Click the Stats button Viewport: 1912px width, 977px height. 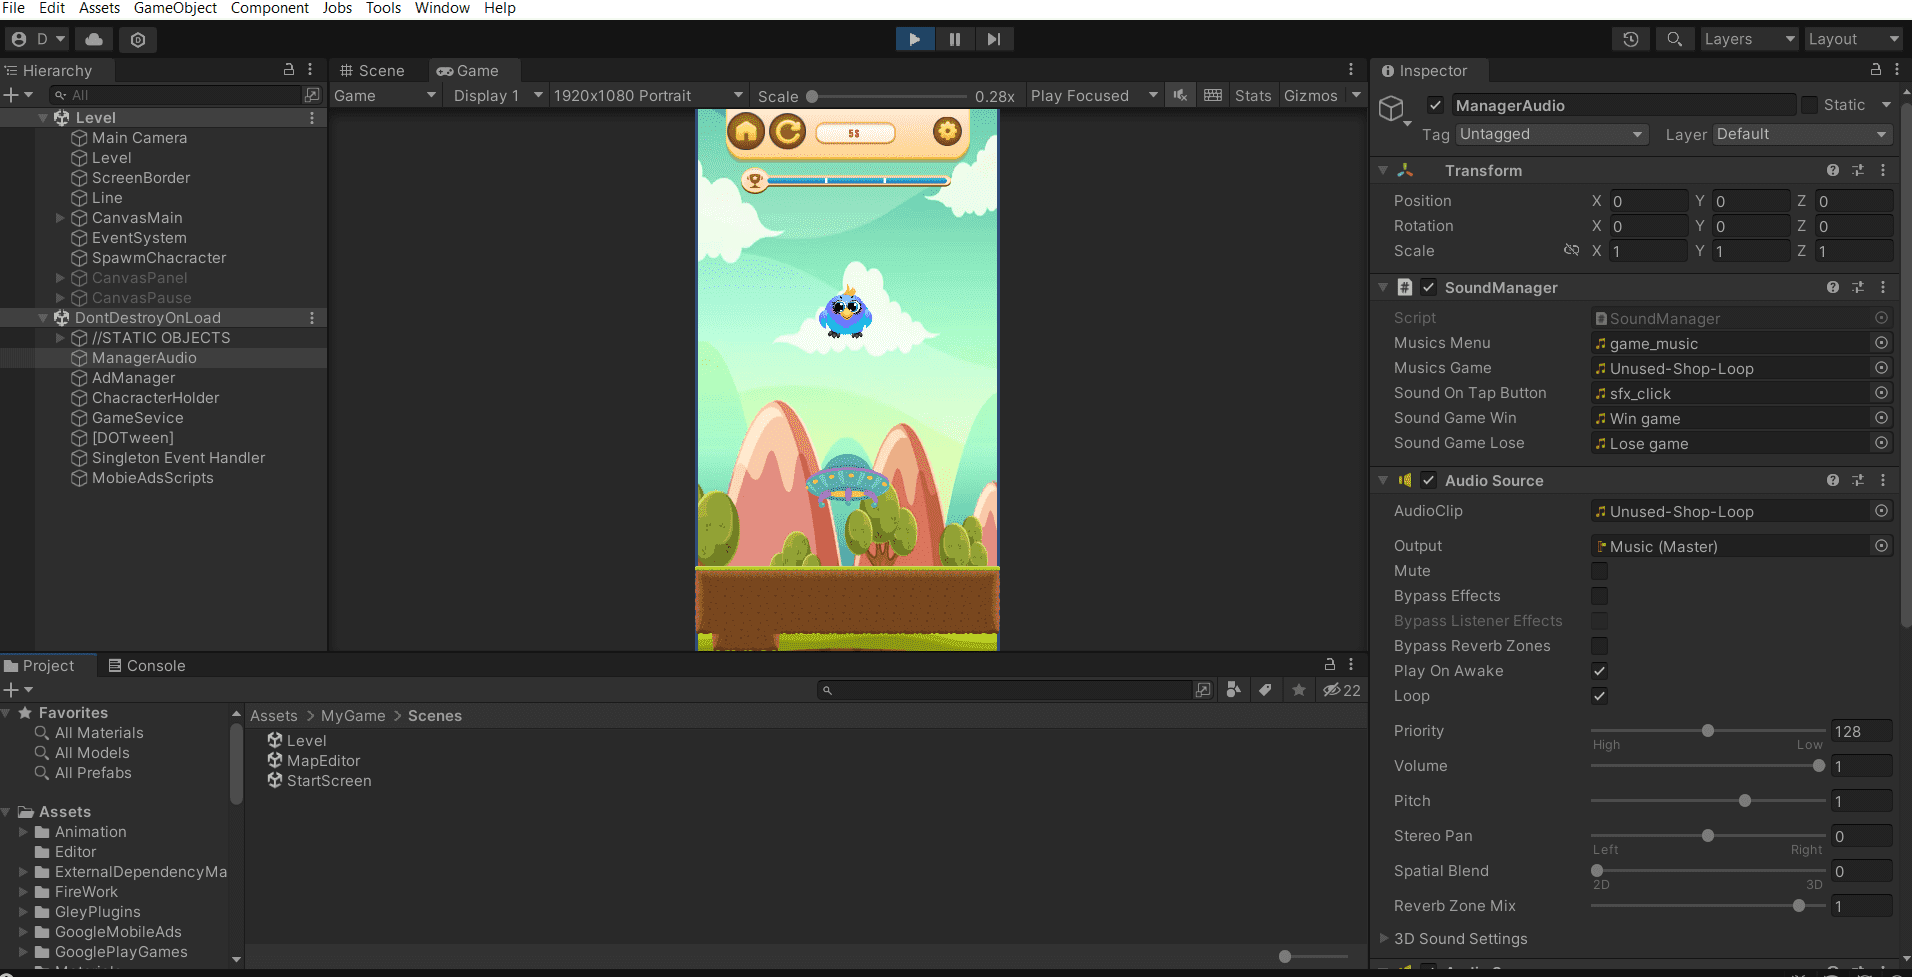1253,96
